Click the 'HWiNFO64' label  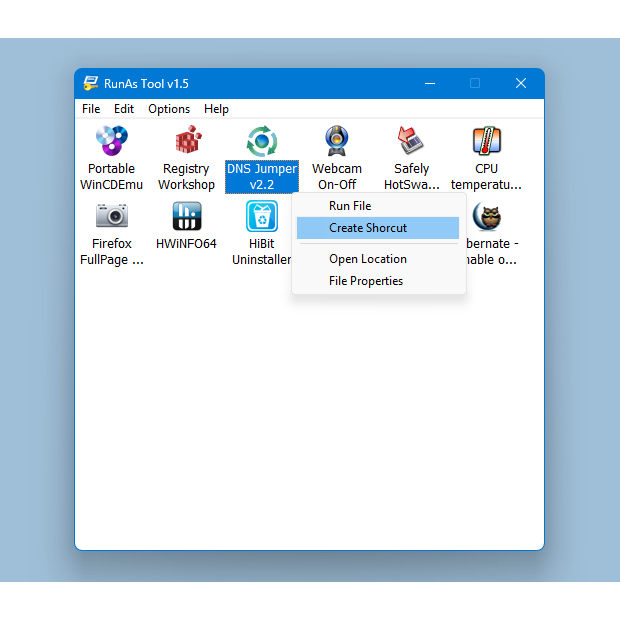[186, 244]
